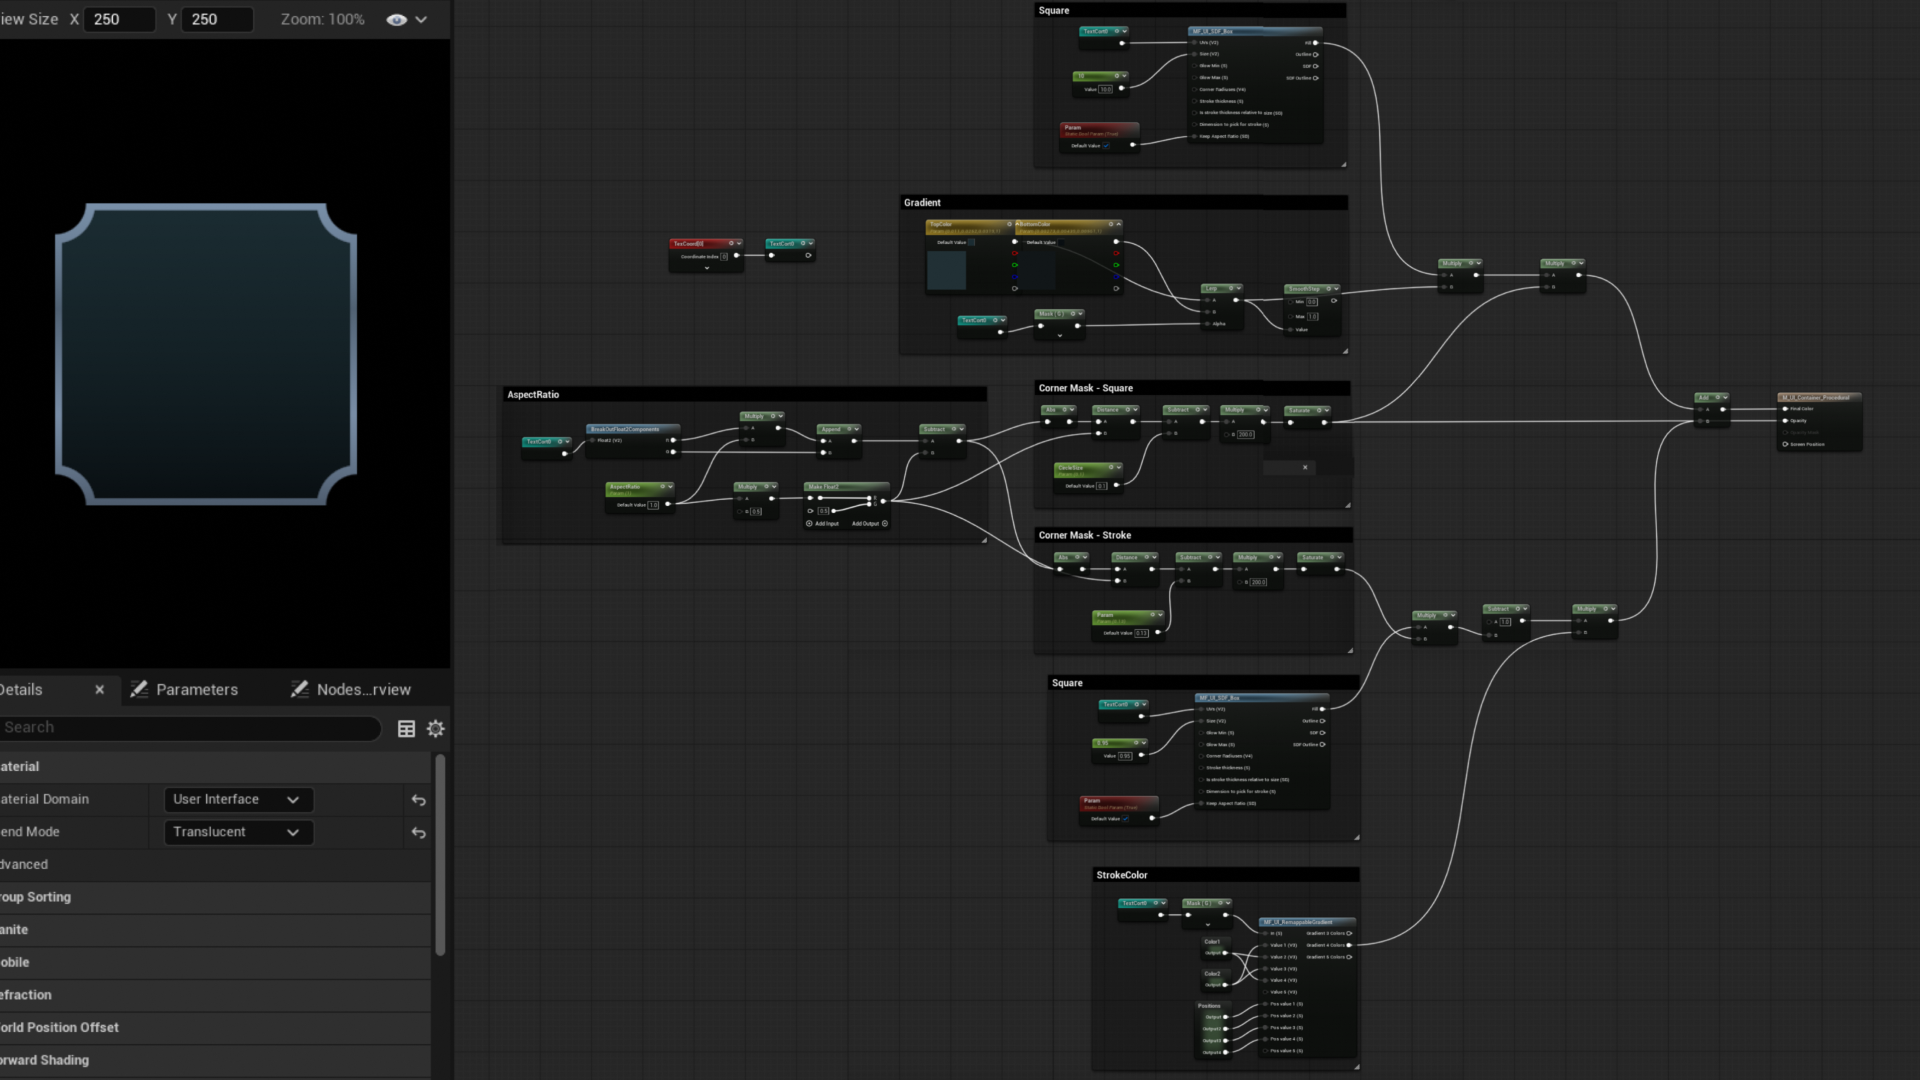Toggle Default Value checkbox in lower Square Param
Screen dimensions: 1920x1080
(1126, 819)
